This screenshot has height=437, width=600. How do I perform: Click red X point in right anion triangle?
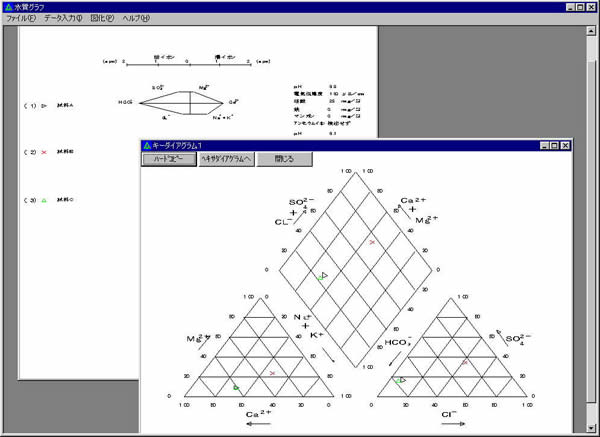pos(464,361)
